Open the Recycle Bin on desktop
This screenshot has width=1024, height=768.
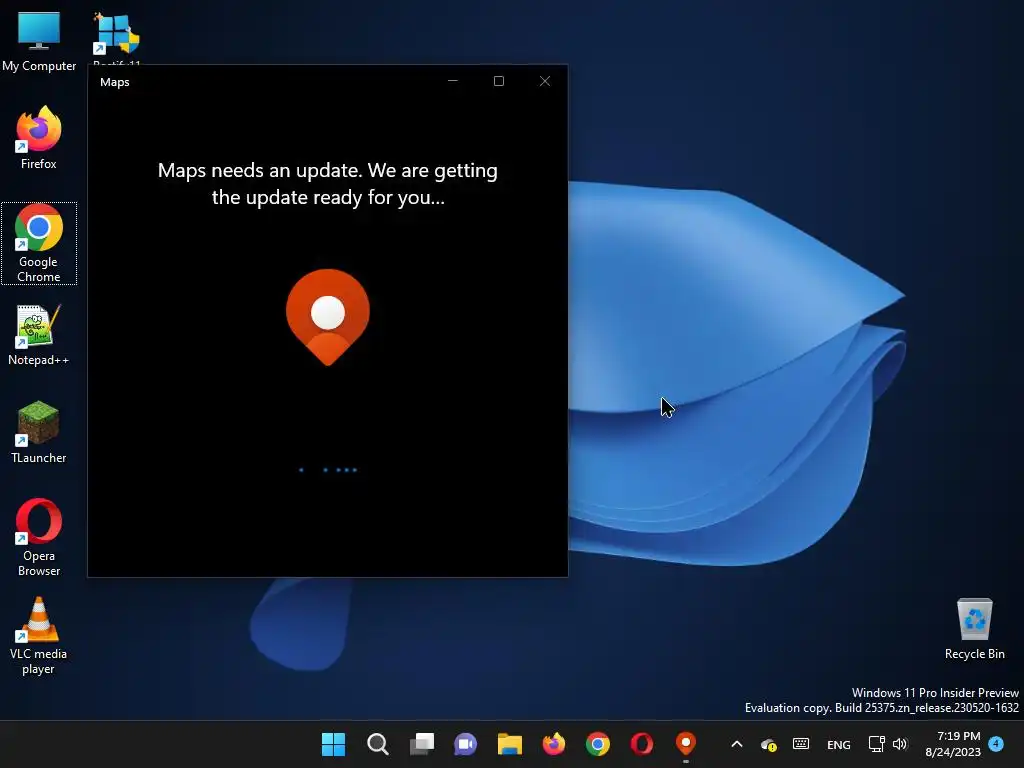tap(974, 628)
